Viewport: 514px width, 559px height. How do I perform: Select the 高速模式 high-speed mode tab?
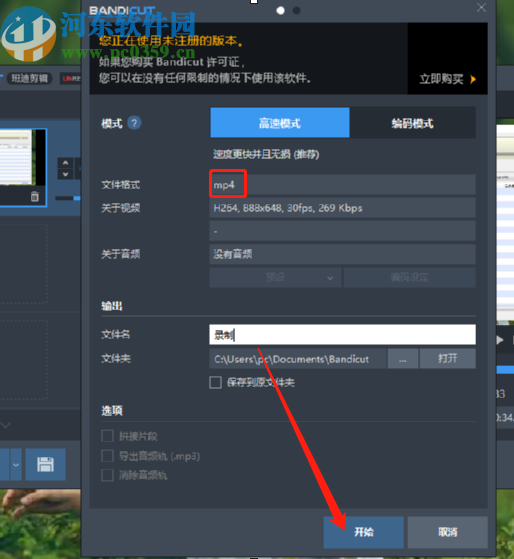[x=280, y=123]
